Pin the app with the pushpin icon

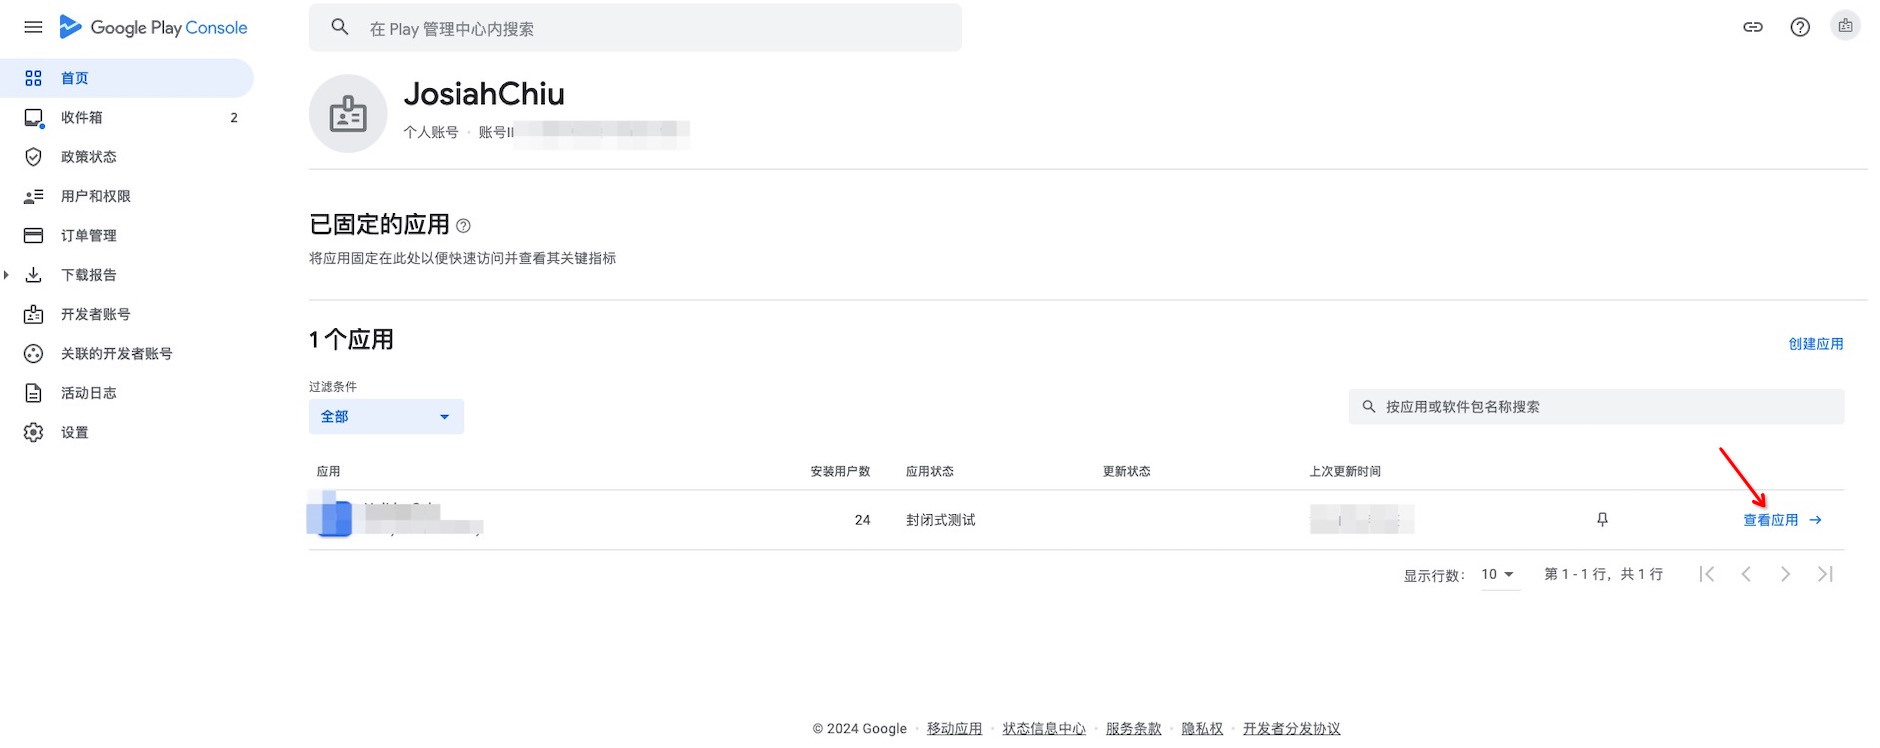point(1602,520)
